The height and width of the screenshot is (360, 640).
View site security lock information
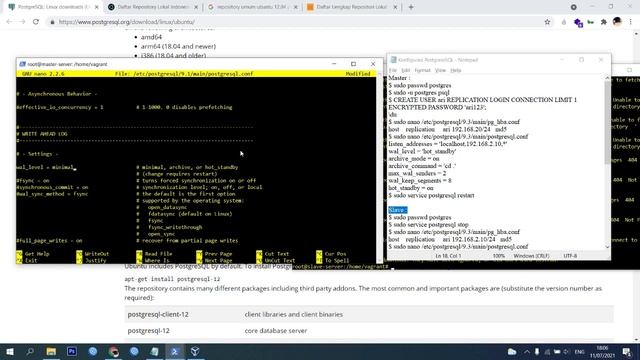[52, 22]
